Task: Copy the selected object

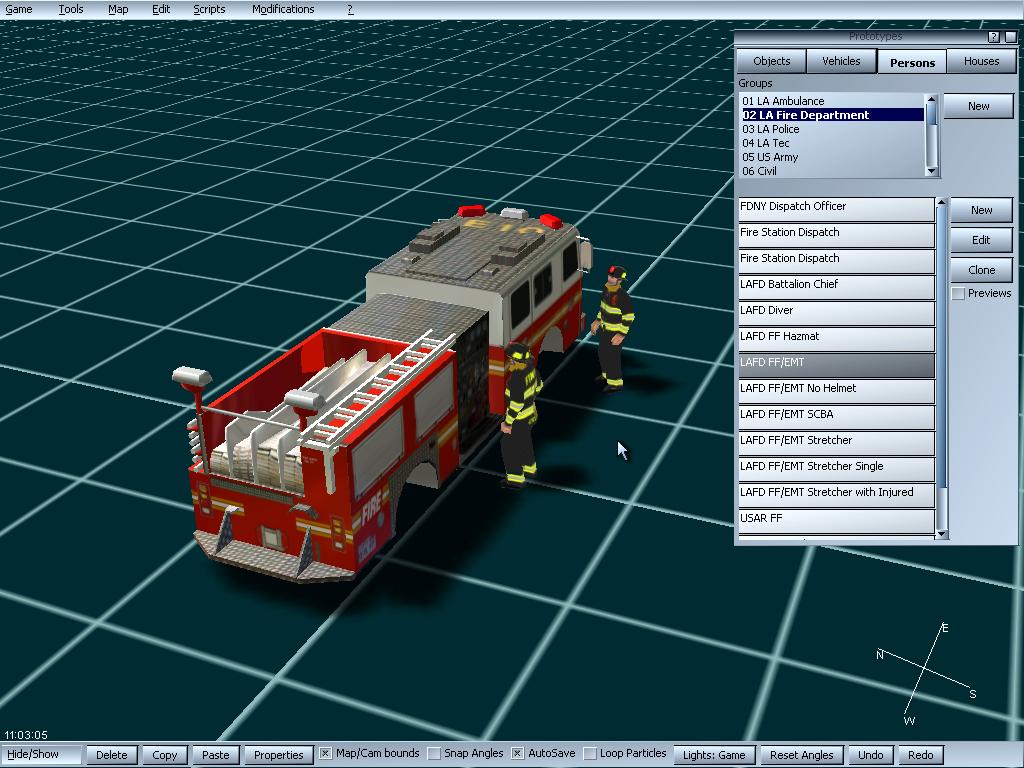Action: point(165,755)
